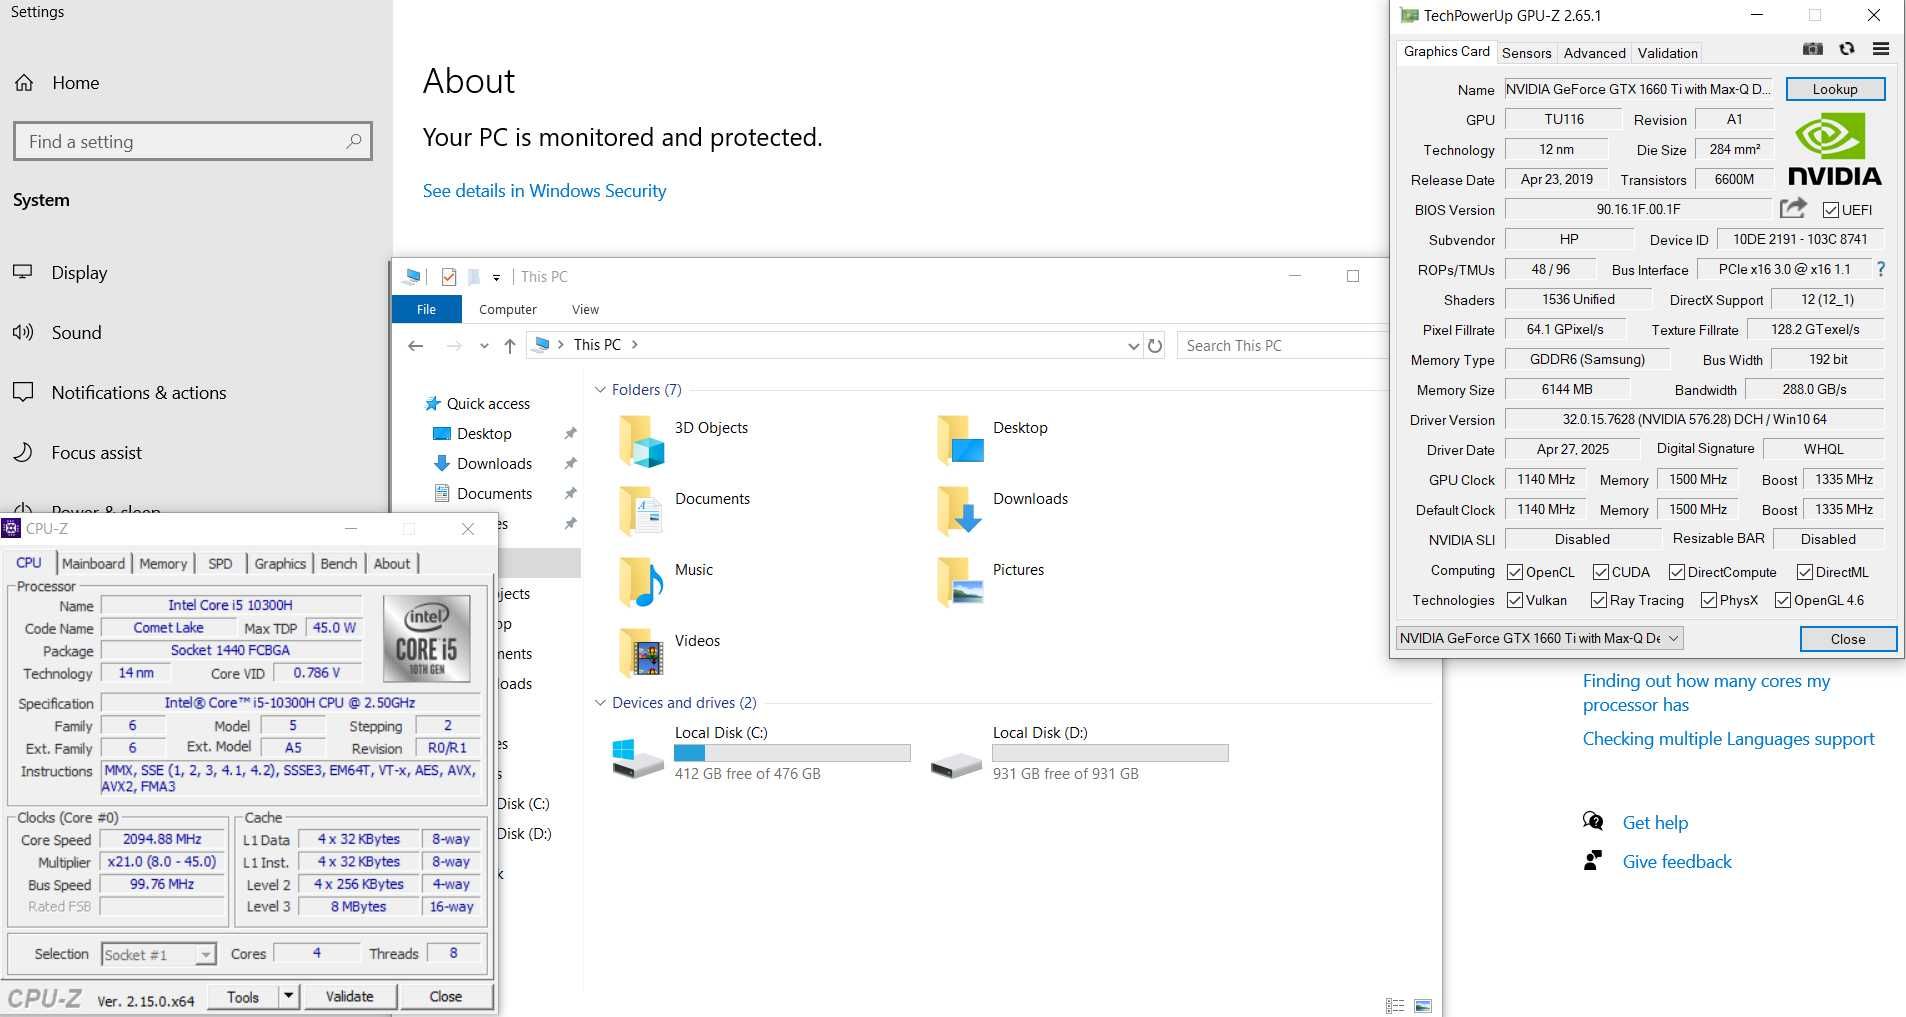Toggle the Ray Tracing checkbox

tap(1599, 600)
